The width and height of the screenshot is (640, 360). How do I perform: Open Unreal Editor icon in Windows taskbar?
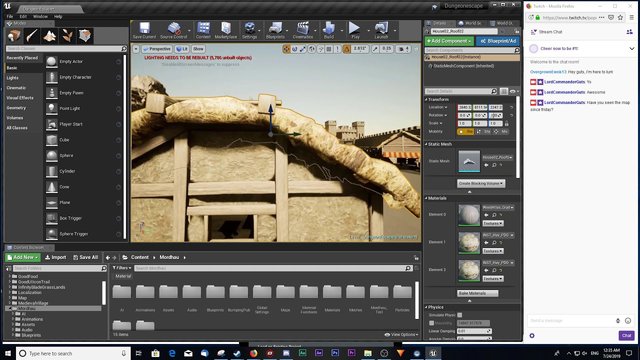click(433, 353)
